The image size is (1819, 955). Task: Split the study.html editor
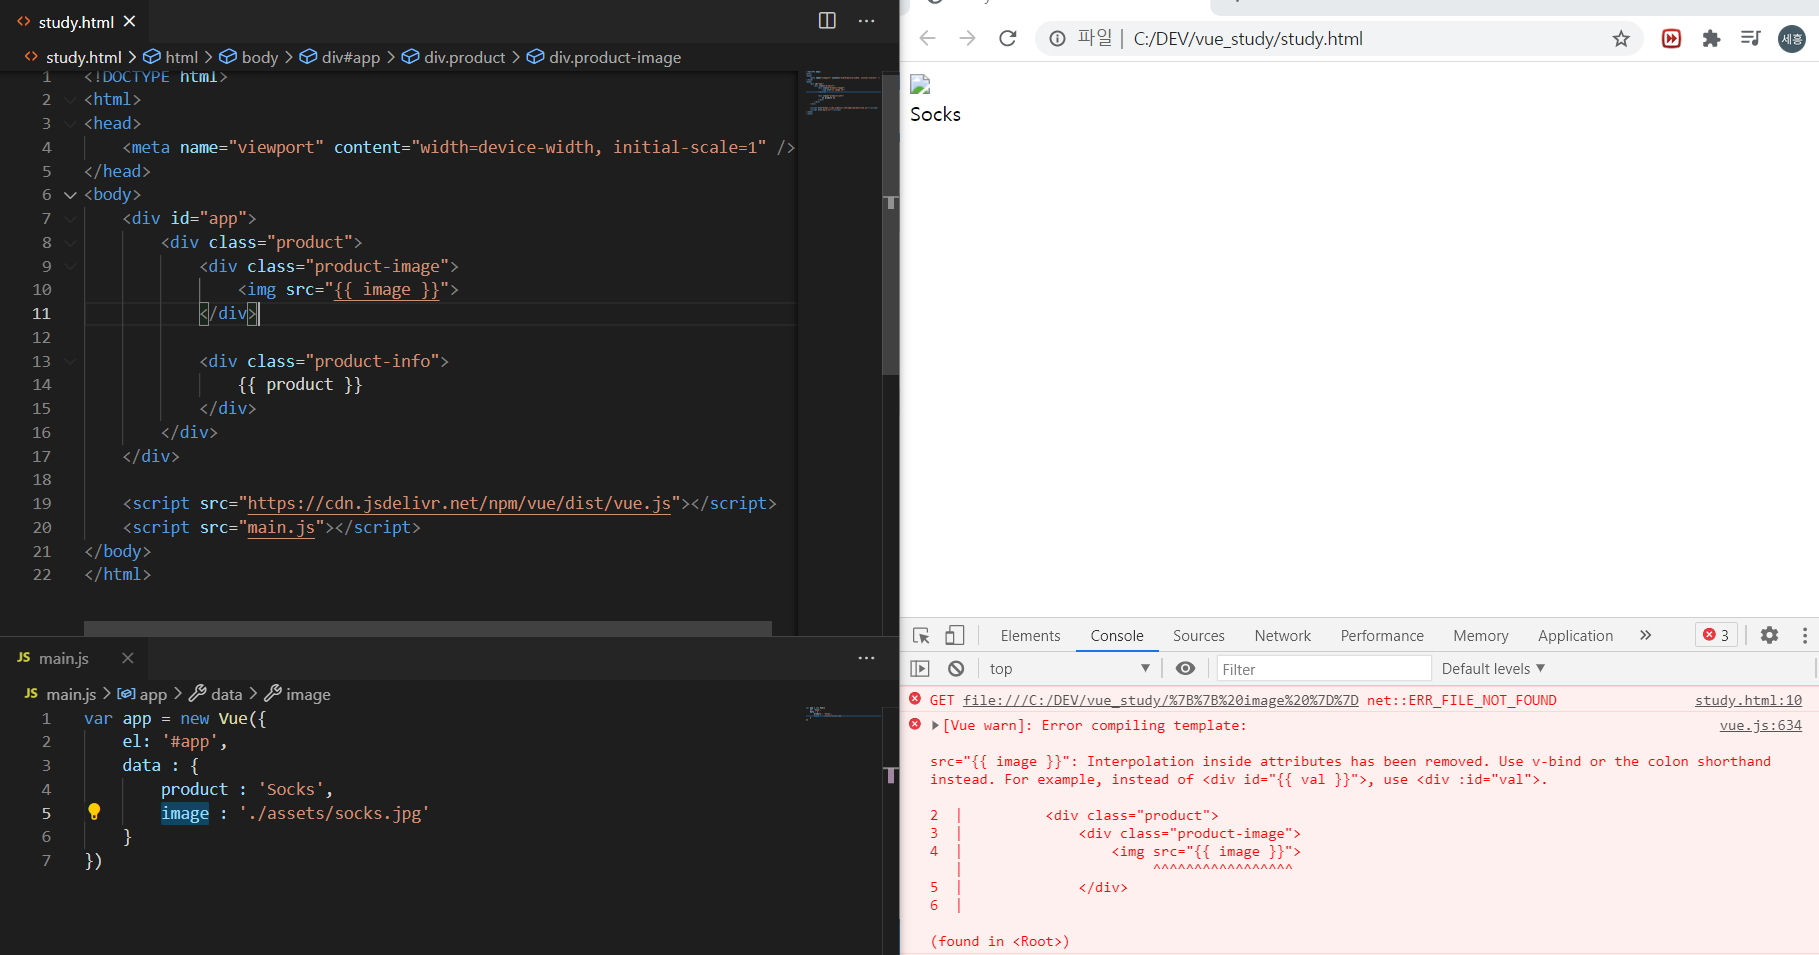827,21
